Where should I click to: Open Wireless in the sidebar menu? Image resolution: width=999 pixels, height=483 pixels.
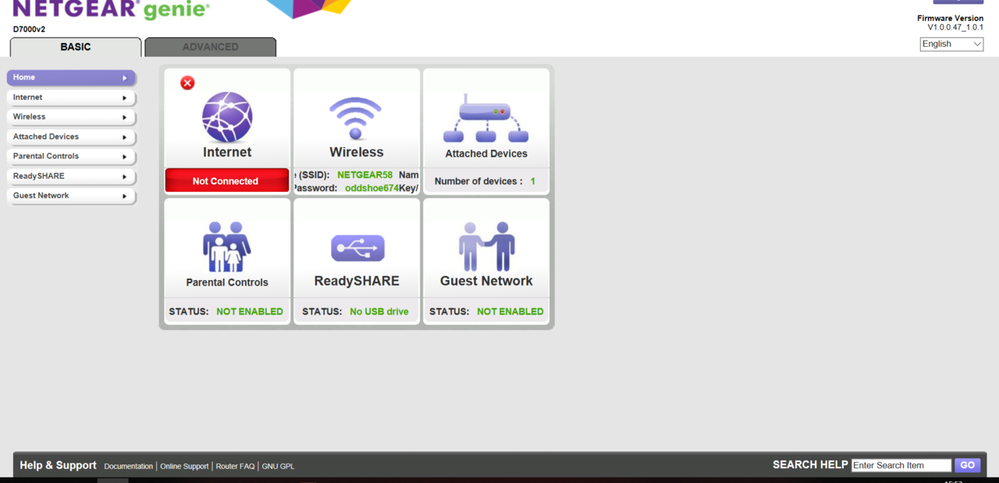(x=71, y=117)
